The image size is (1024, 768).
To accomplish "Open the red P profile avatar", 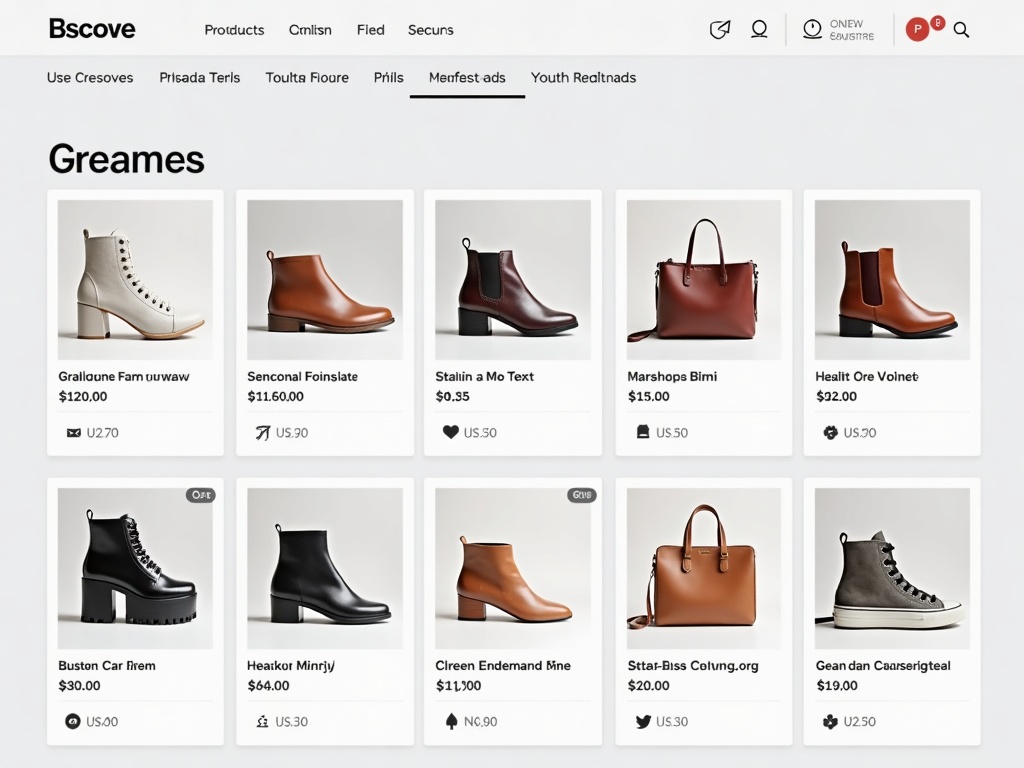I will click(x=918, y=29).
